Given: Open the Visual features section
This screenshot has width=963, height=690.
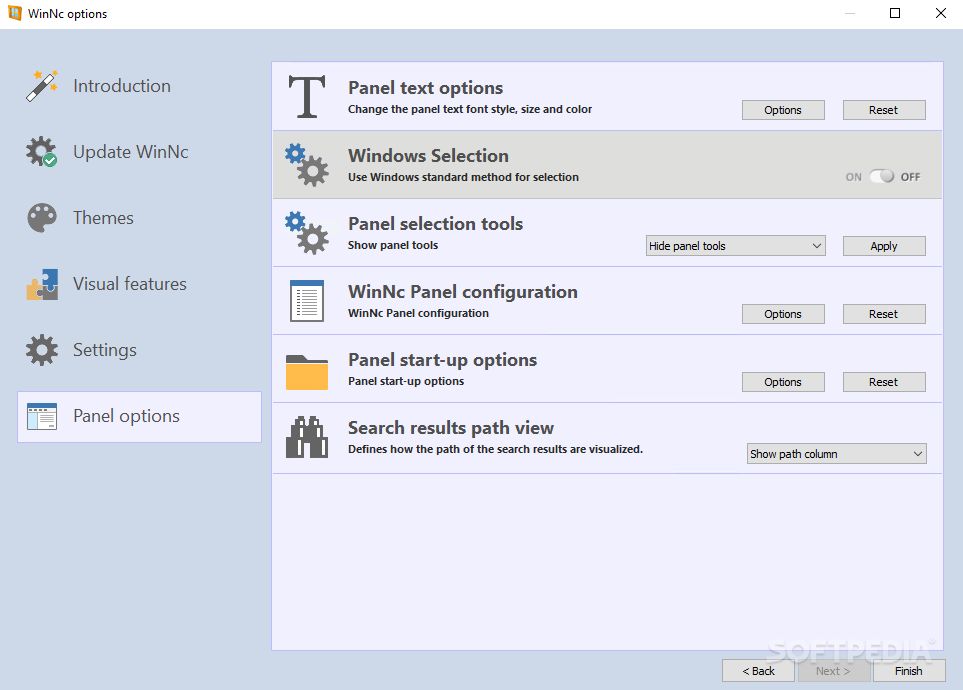Looking at the screenshot, I should click(139, 284).
